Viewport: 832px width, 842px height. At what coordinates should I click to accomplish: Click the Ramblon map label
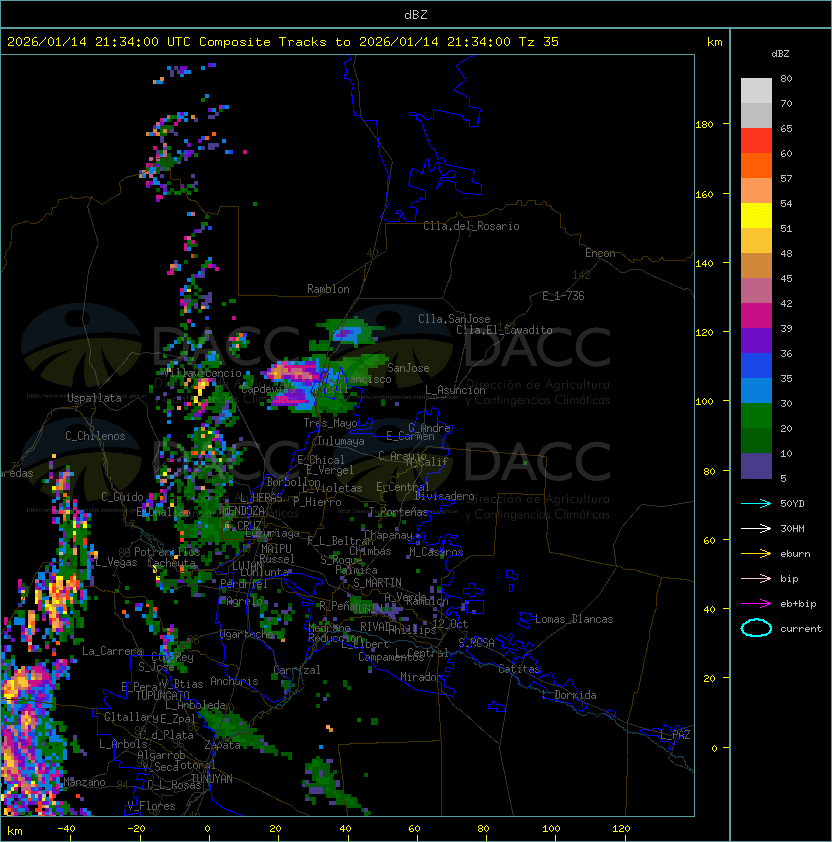pyautogui.click(x=328, y=289)
